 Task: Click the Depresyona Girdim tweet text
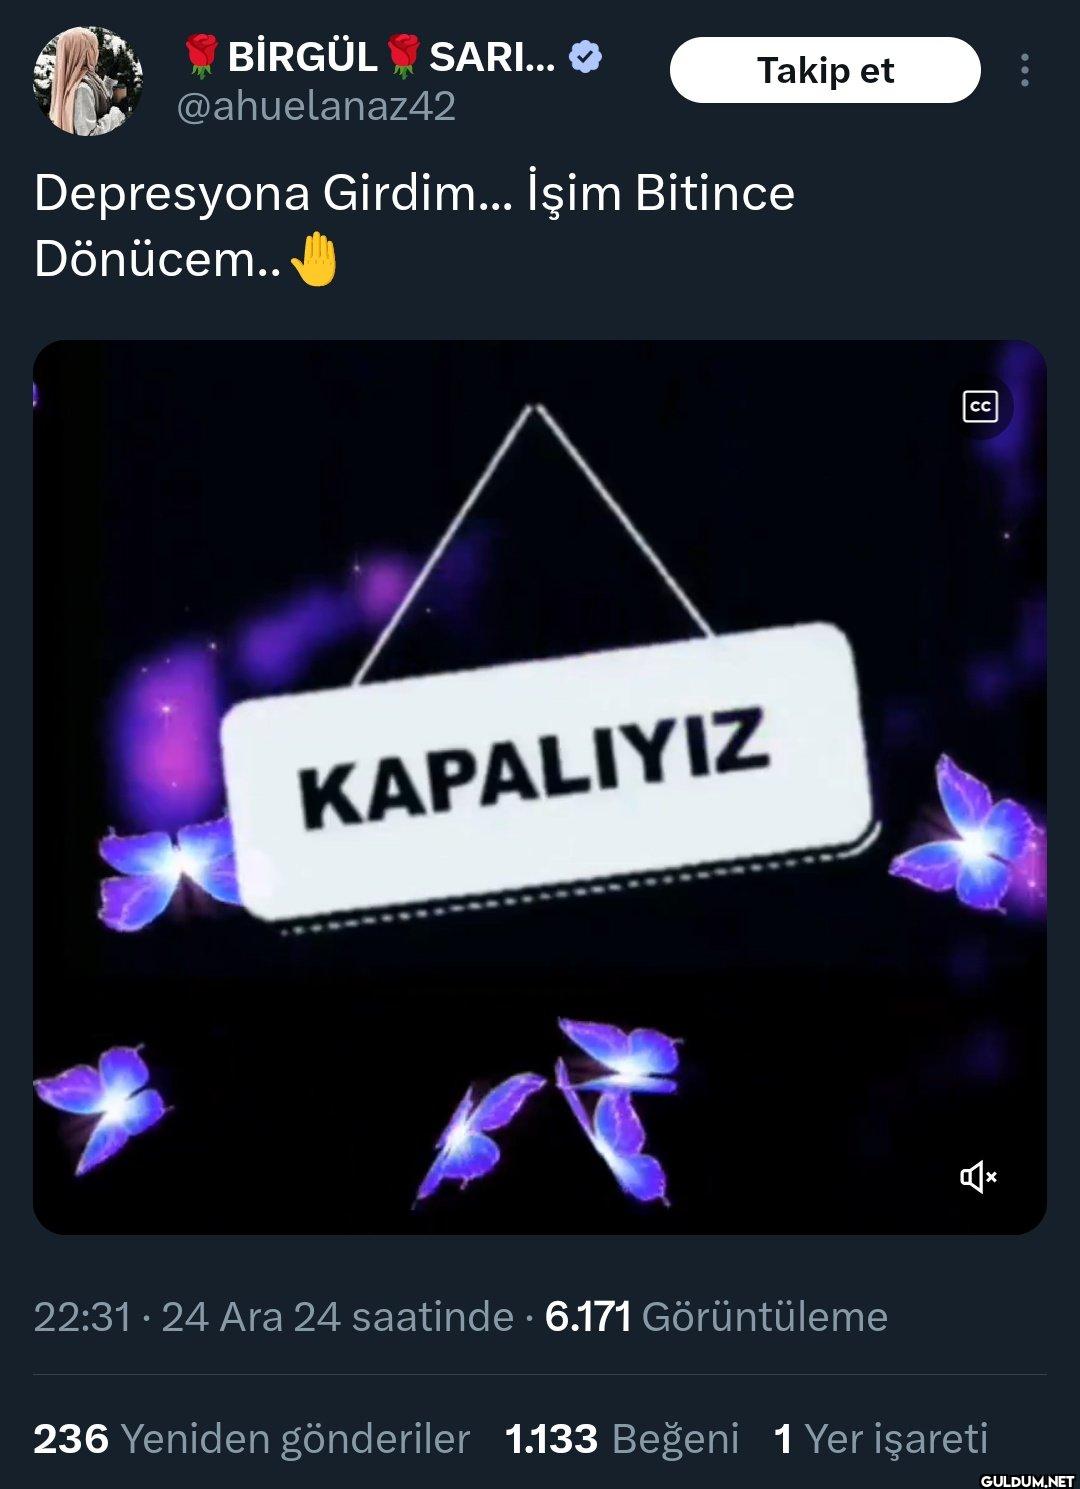click(414, 226)
